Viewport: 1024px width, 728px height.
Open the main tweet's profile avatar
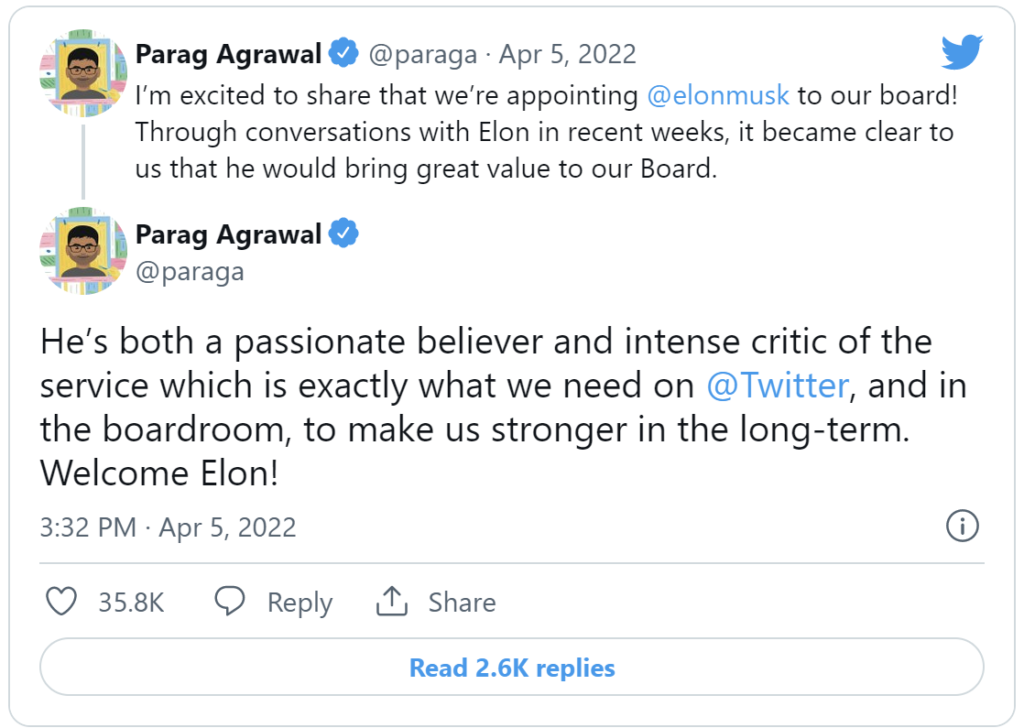[83, 251]
